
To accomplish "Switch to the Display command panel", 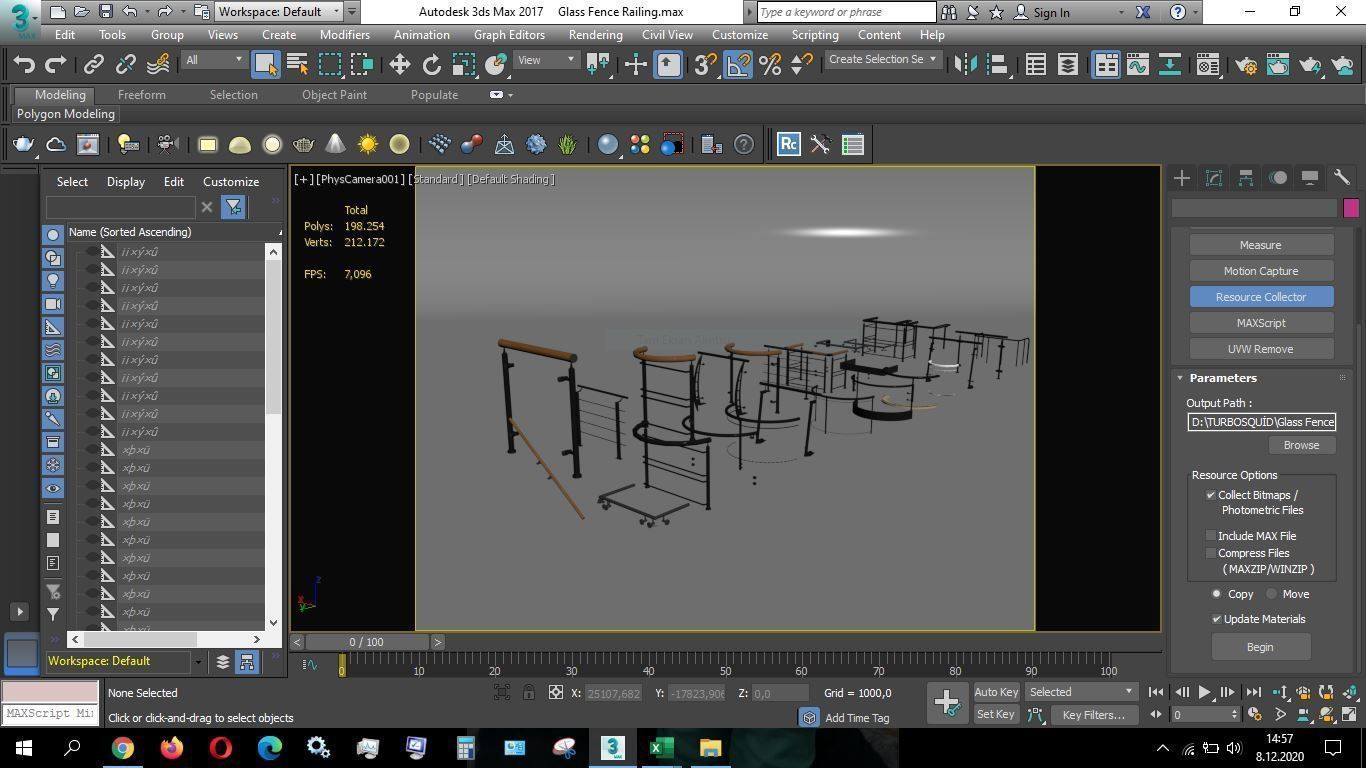I will click(1310, 178).
